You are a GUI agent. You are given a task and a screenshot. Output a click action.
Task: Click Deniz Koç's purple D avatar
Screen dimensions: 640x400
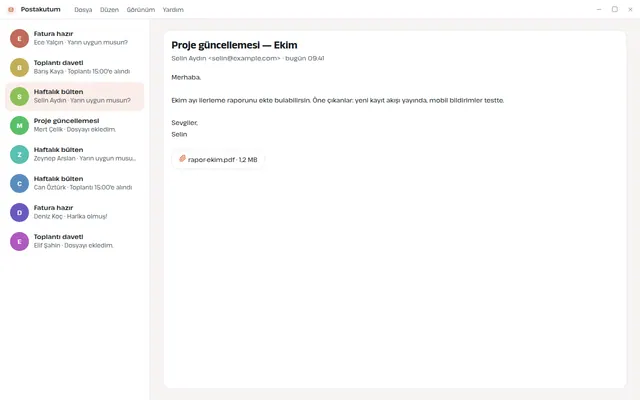[19, 212]
